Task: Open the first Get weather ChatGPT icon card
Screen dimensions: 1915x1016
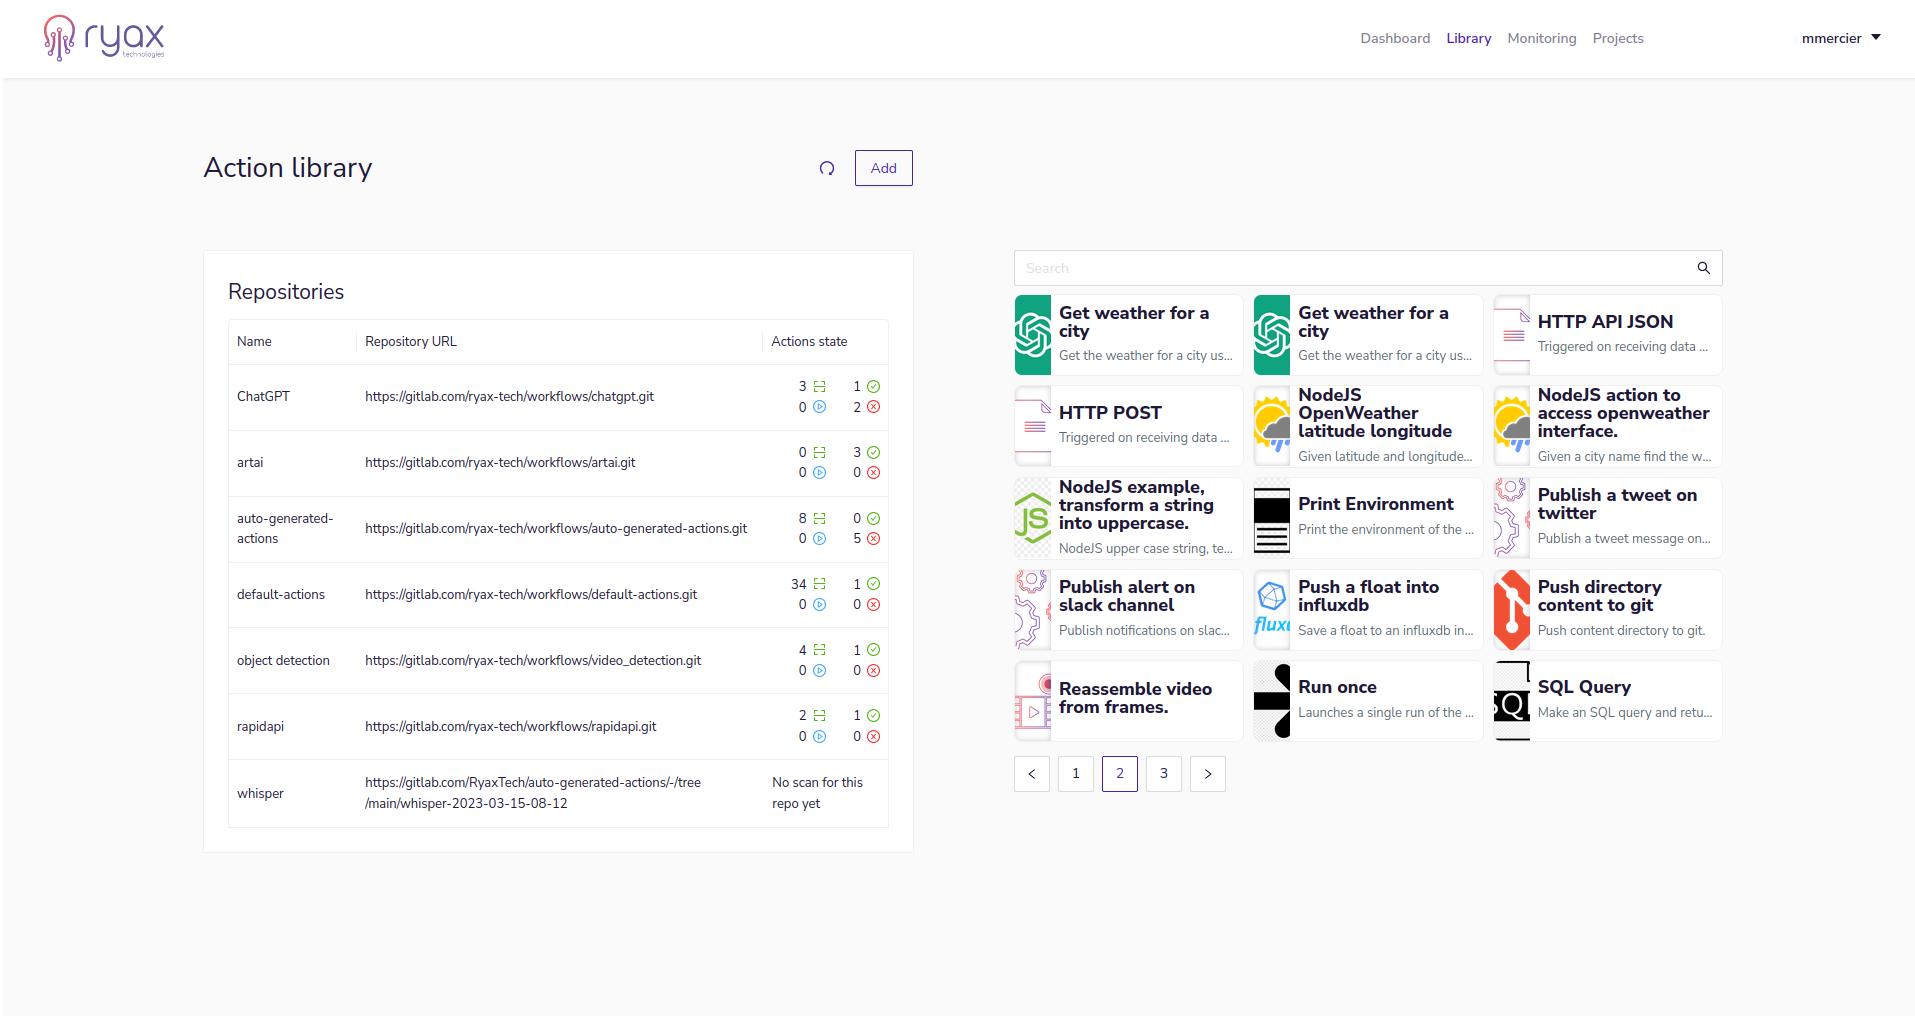Action: tap(1033, 335)
